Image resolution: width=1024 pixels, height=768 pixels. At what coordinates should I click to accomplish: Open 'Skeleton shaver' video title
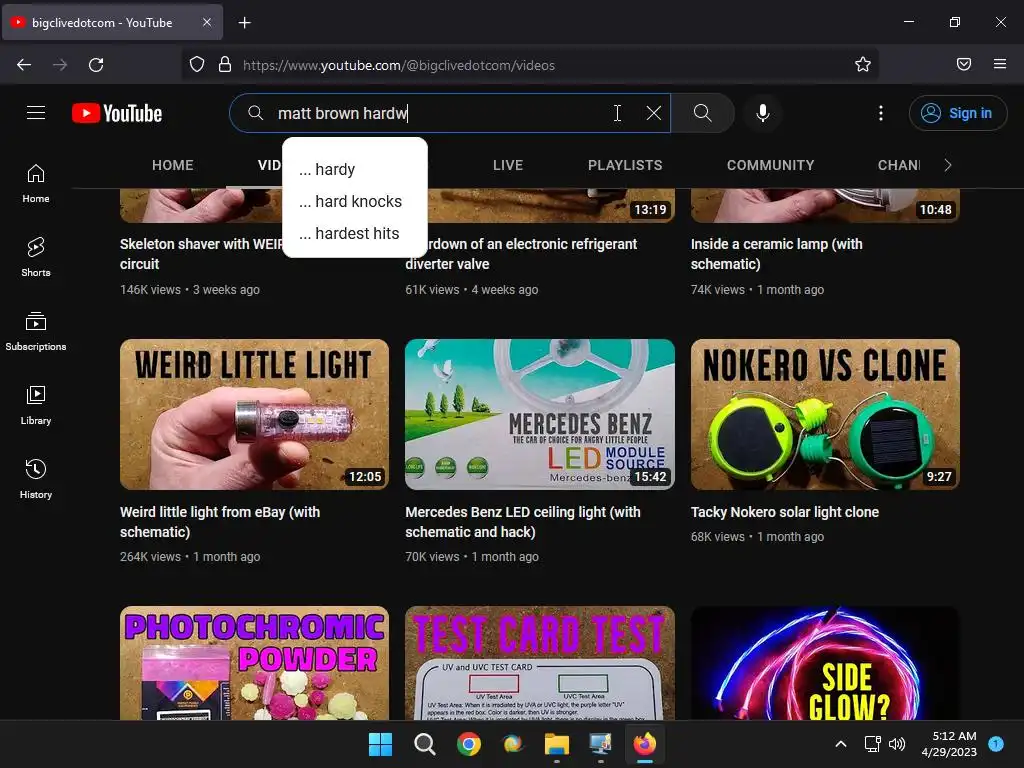pos(201,253)
